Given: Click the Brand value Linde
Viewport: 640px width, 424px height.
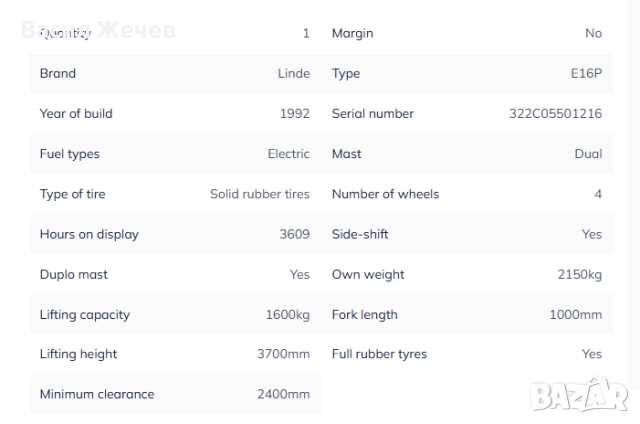Looking at the screenshot, I should click(x=293, y=74).
